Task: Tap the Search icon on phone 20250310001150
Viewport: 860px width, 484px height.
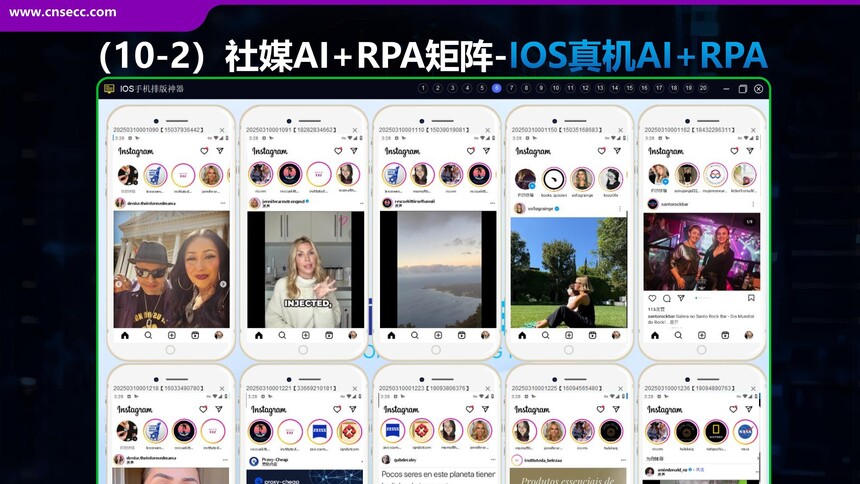Action: pyautogui.click(x=545, y=335)
